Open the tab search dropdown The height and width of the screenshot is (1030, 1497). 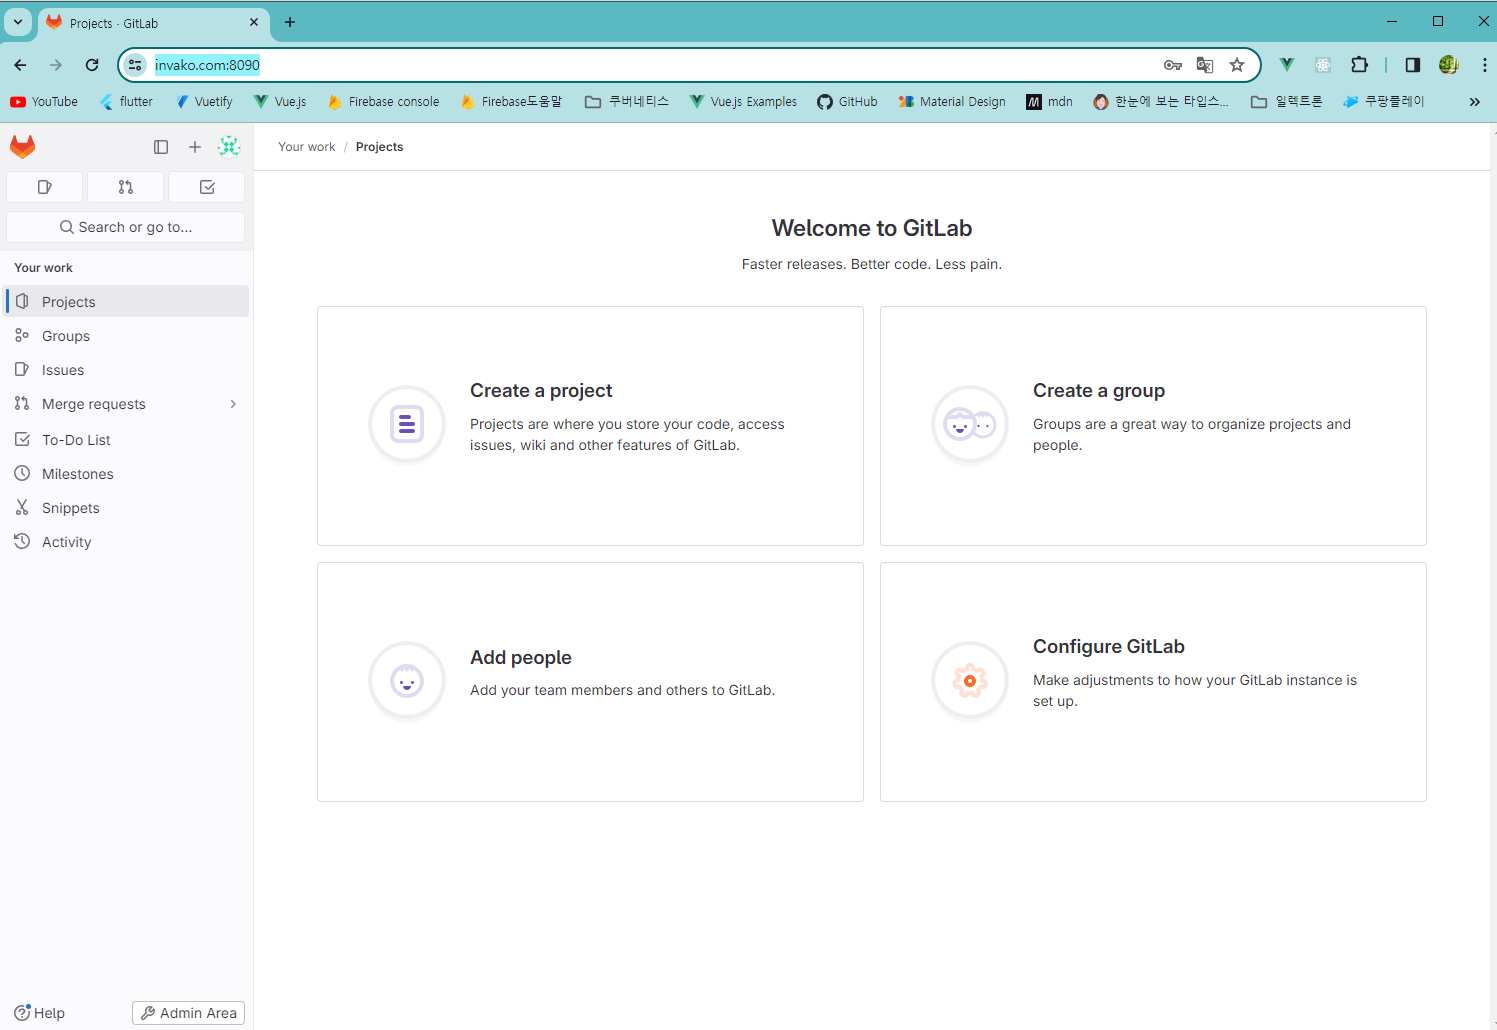coord(18,22)
